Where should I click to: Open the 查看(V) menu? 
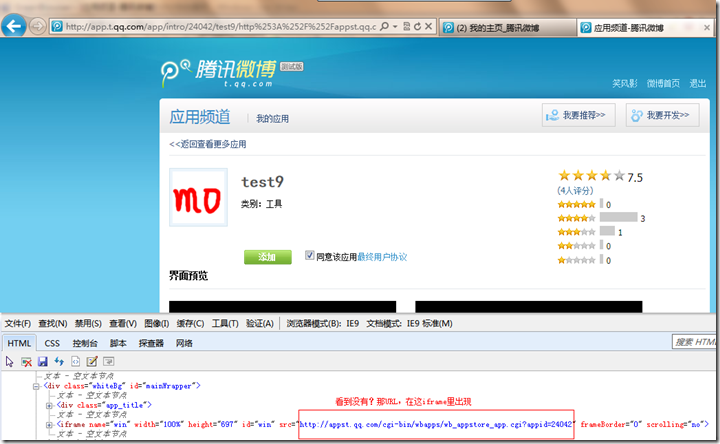[x=123, y=324]
